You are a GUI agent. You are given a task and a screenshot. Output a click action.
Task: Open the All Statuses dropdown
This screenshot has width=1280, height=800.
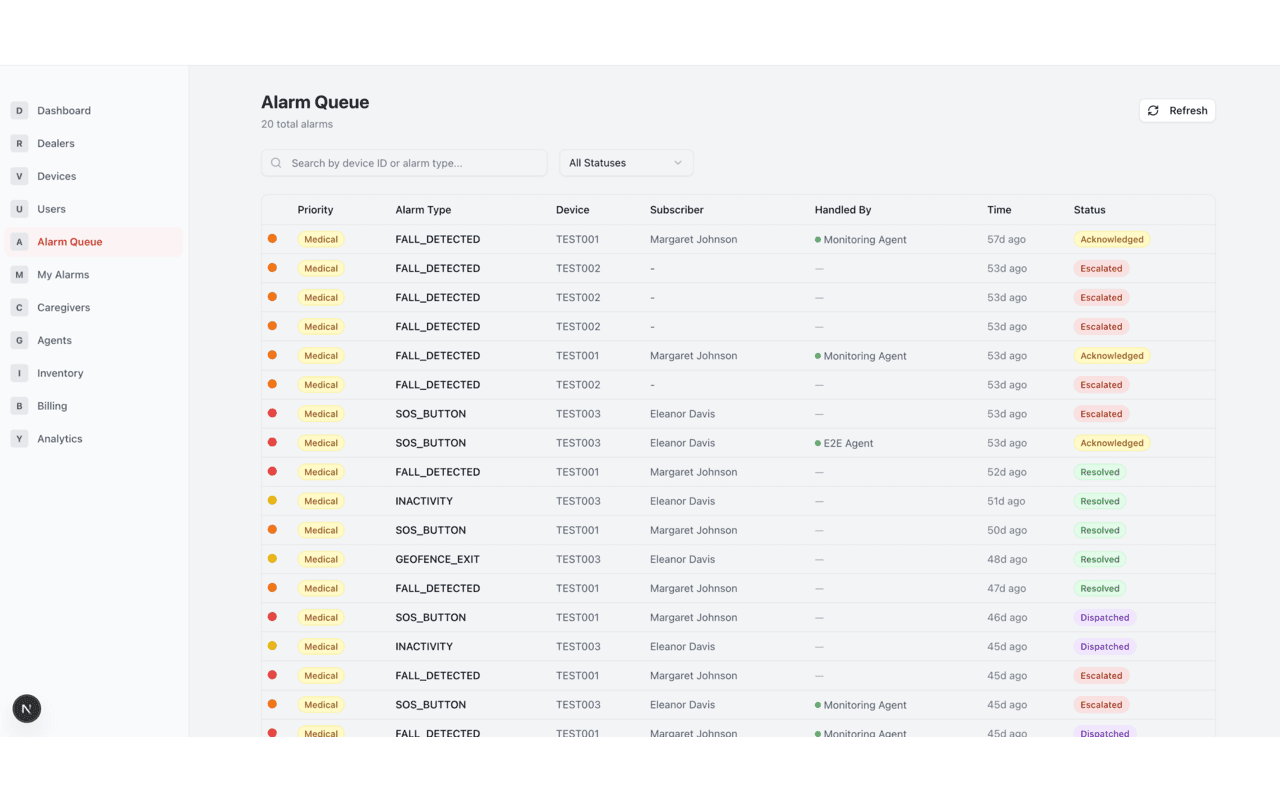(x=626, y=163)
